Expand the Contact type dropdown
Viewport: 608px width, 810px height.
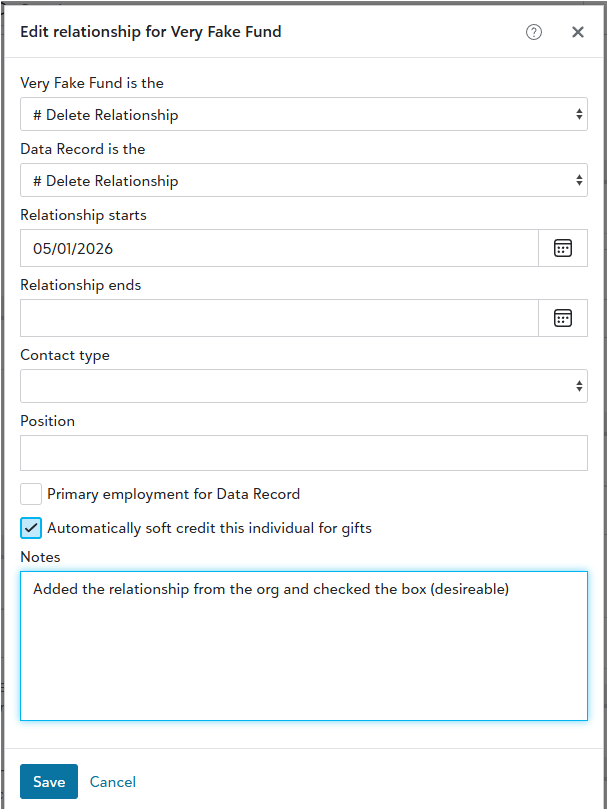[x=304, y=386]
